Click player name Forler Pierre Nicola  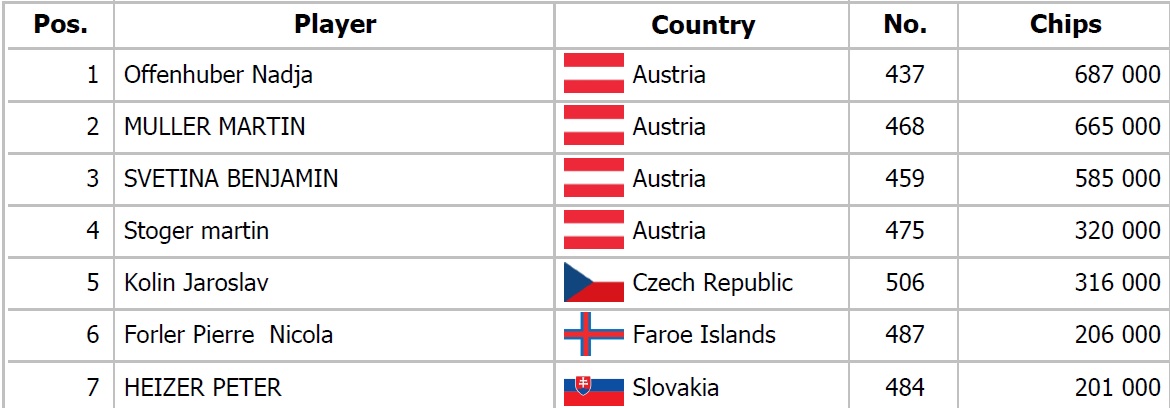pos(228,335)
